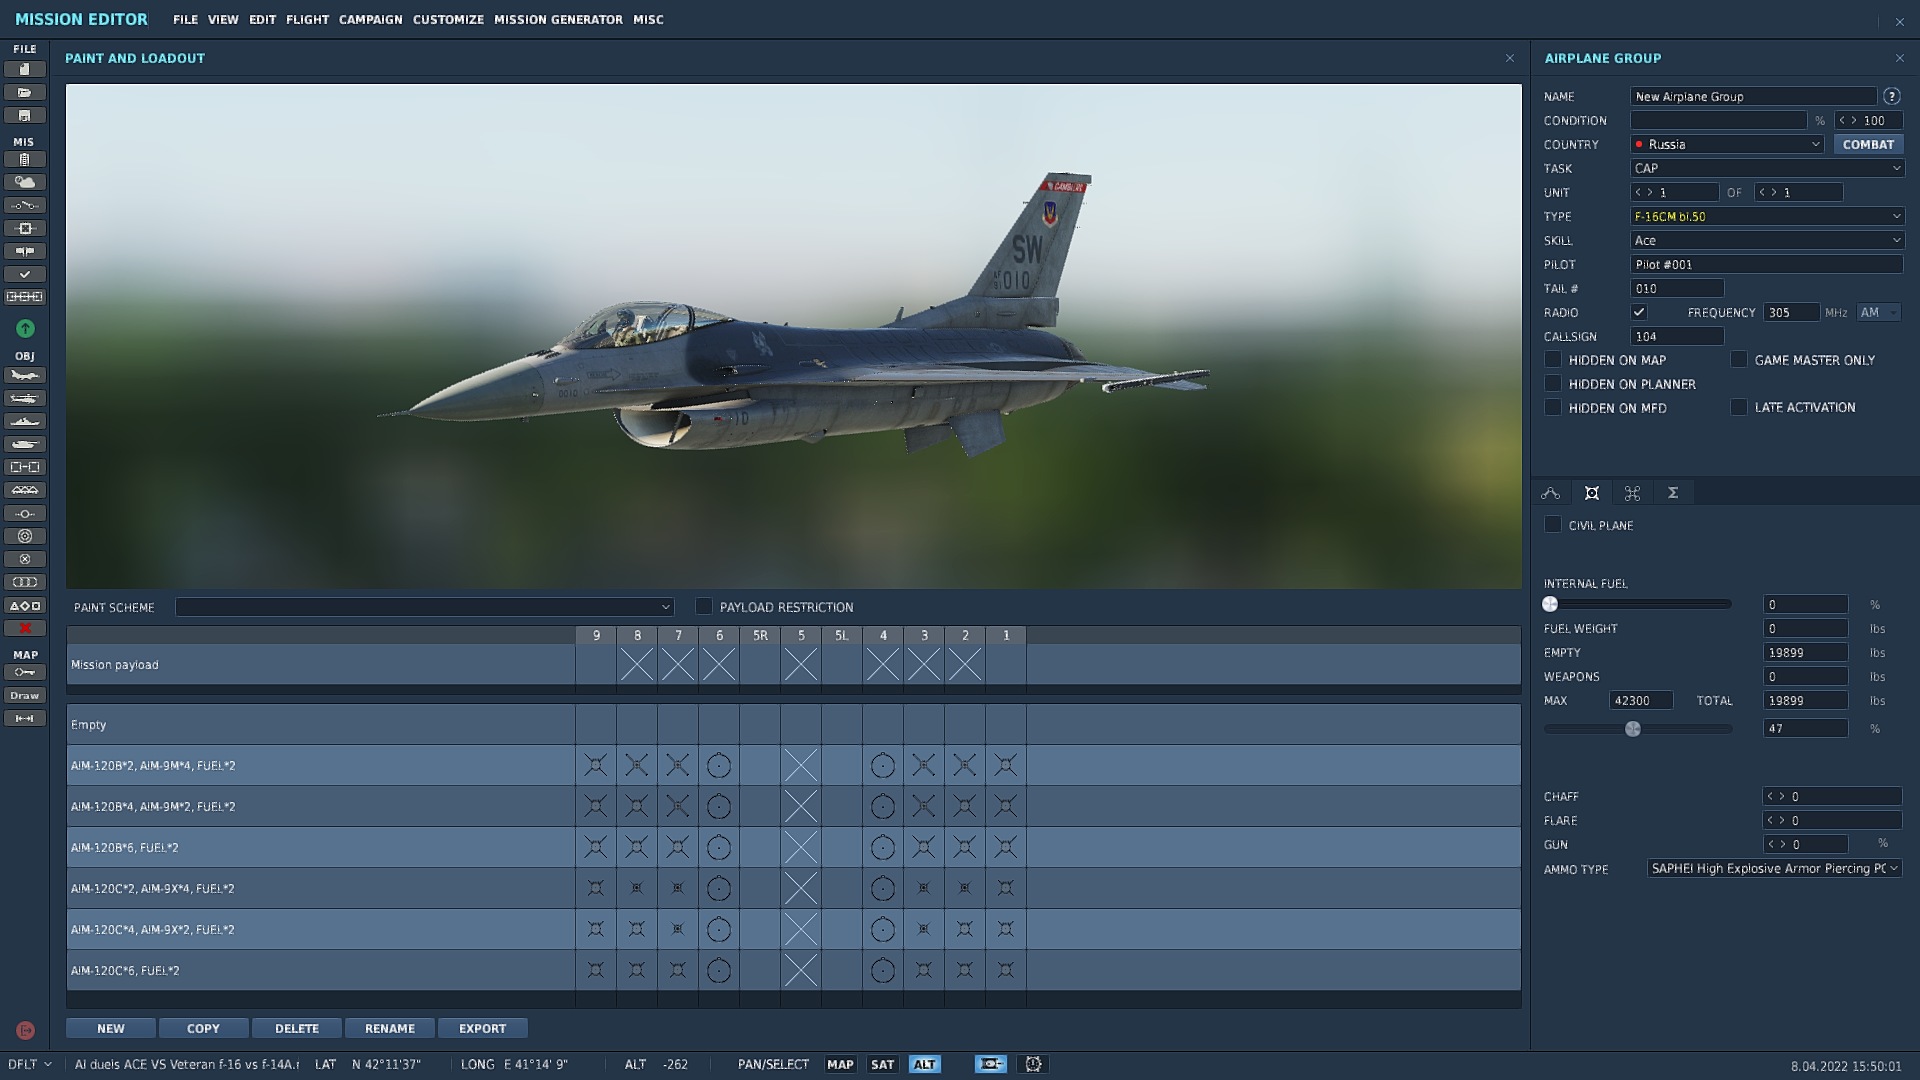Screen dimensions: 1920x1080
Task: Click the checkmark goals icon
Action: (x=25, y=274)
